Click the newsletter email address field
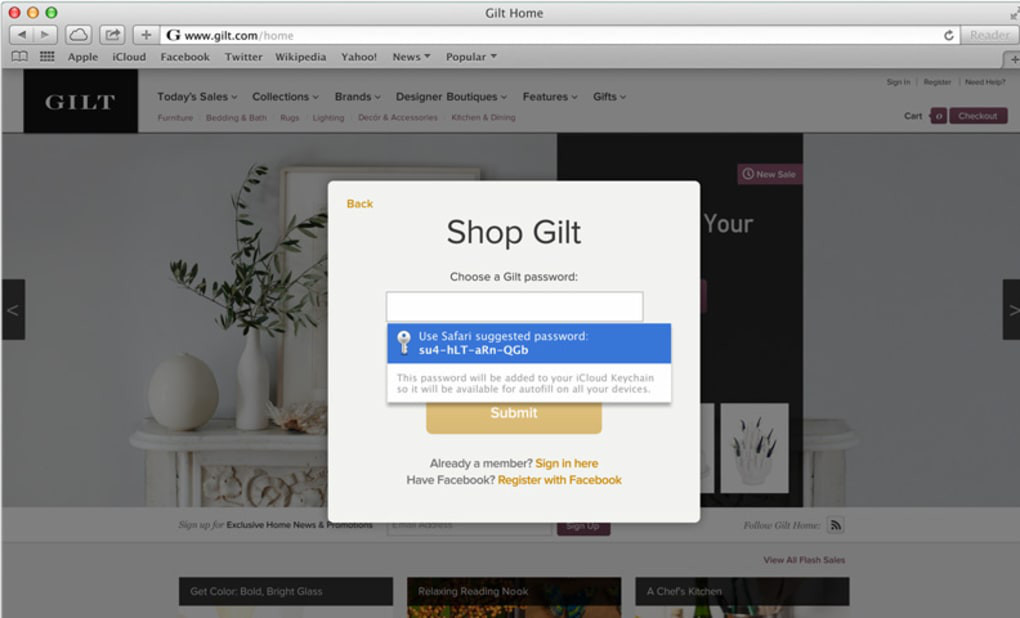 [x=470, y=528]
